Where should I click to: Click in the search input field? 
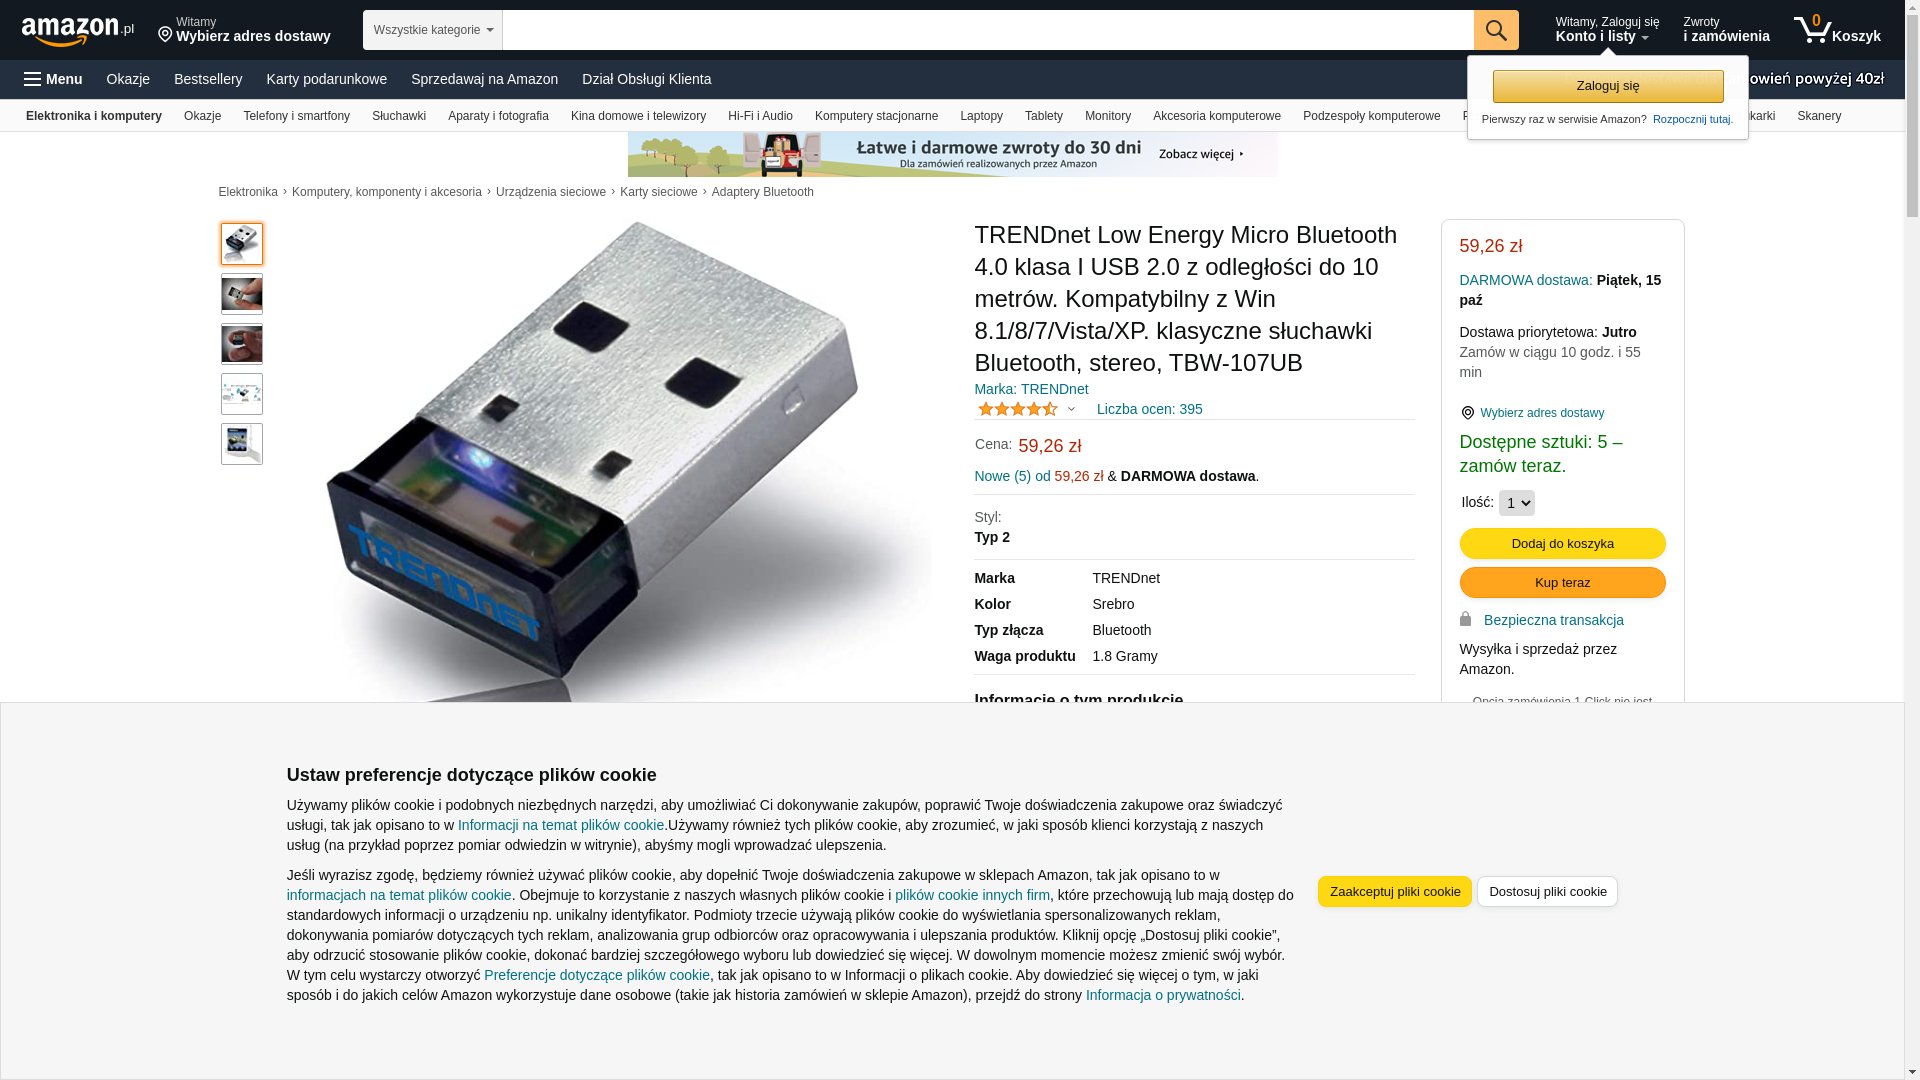pyautogui.click(x=988, y=30)
